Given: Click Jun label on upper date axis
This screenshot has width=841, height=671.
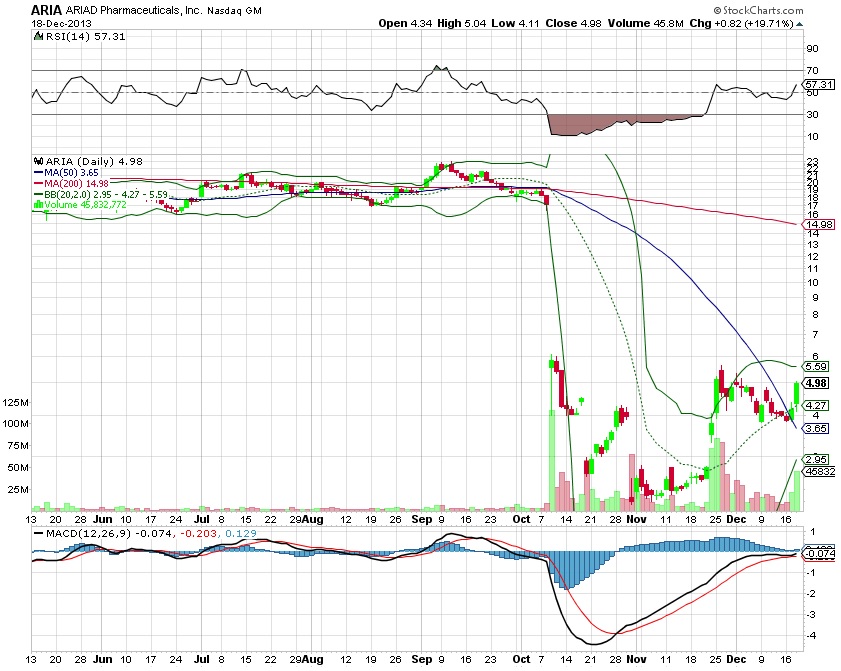Looking at the screenshot, I should coord(102,519).
